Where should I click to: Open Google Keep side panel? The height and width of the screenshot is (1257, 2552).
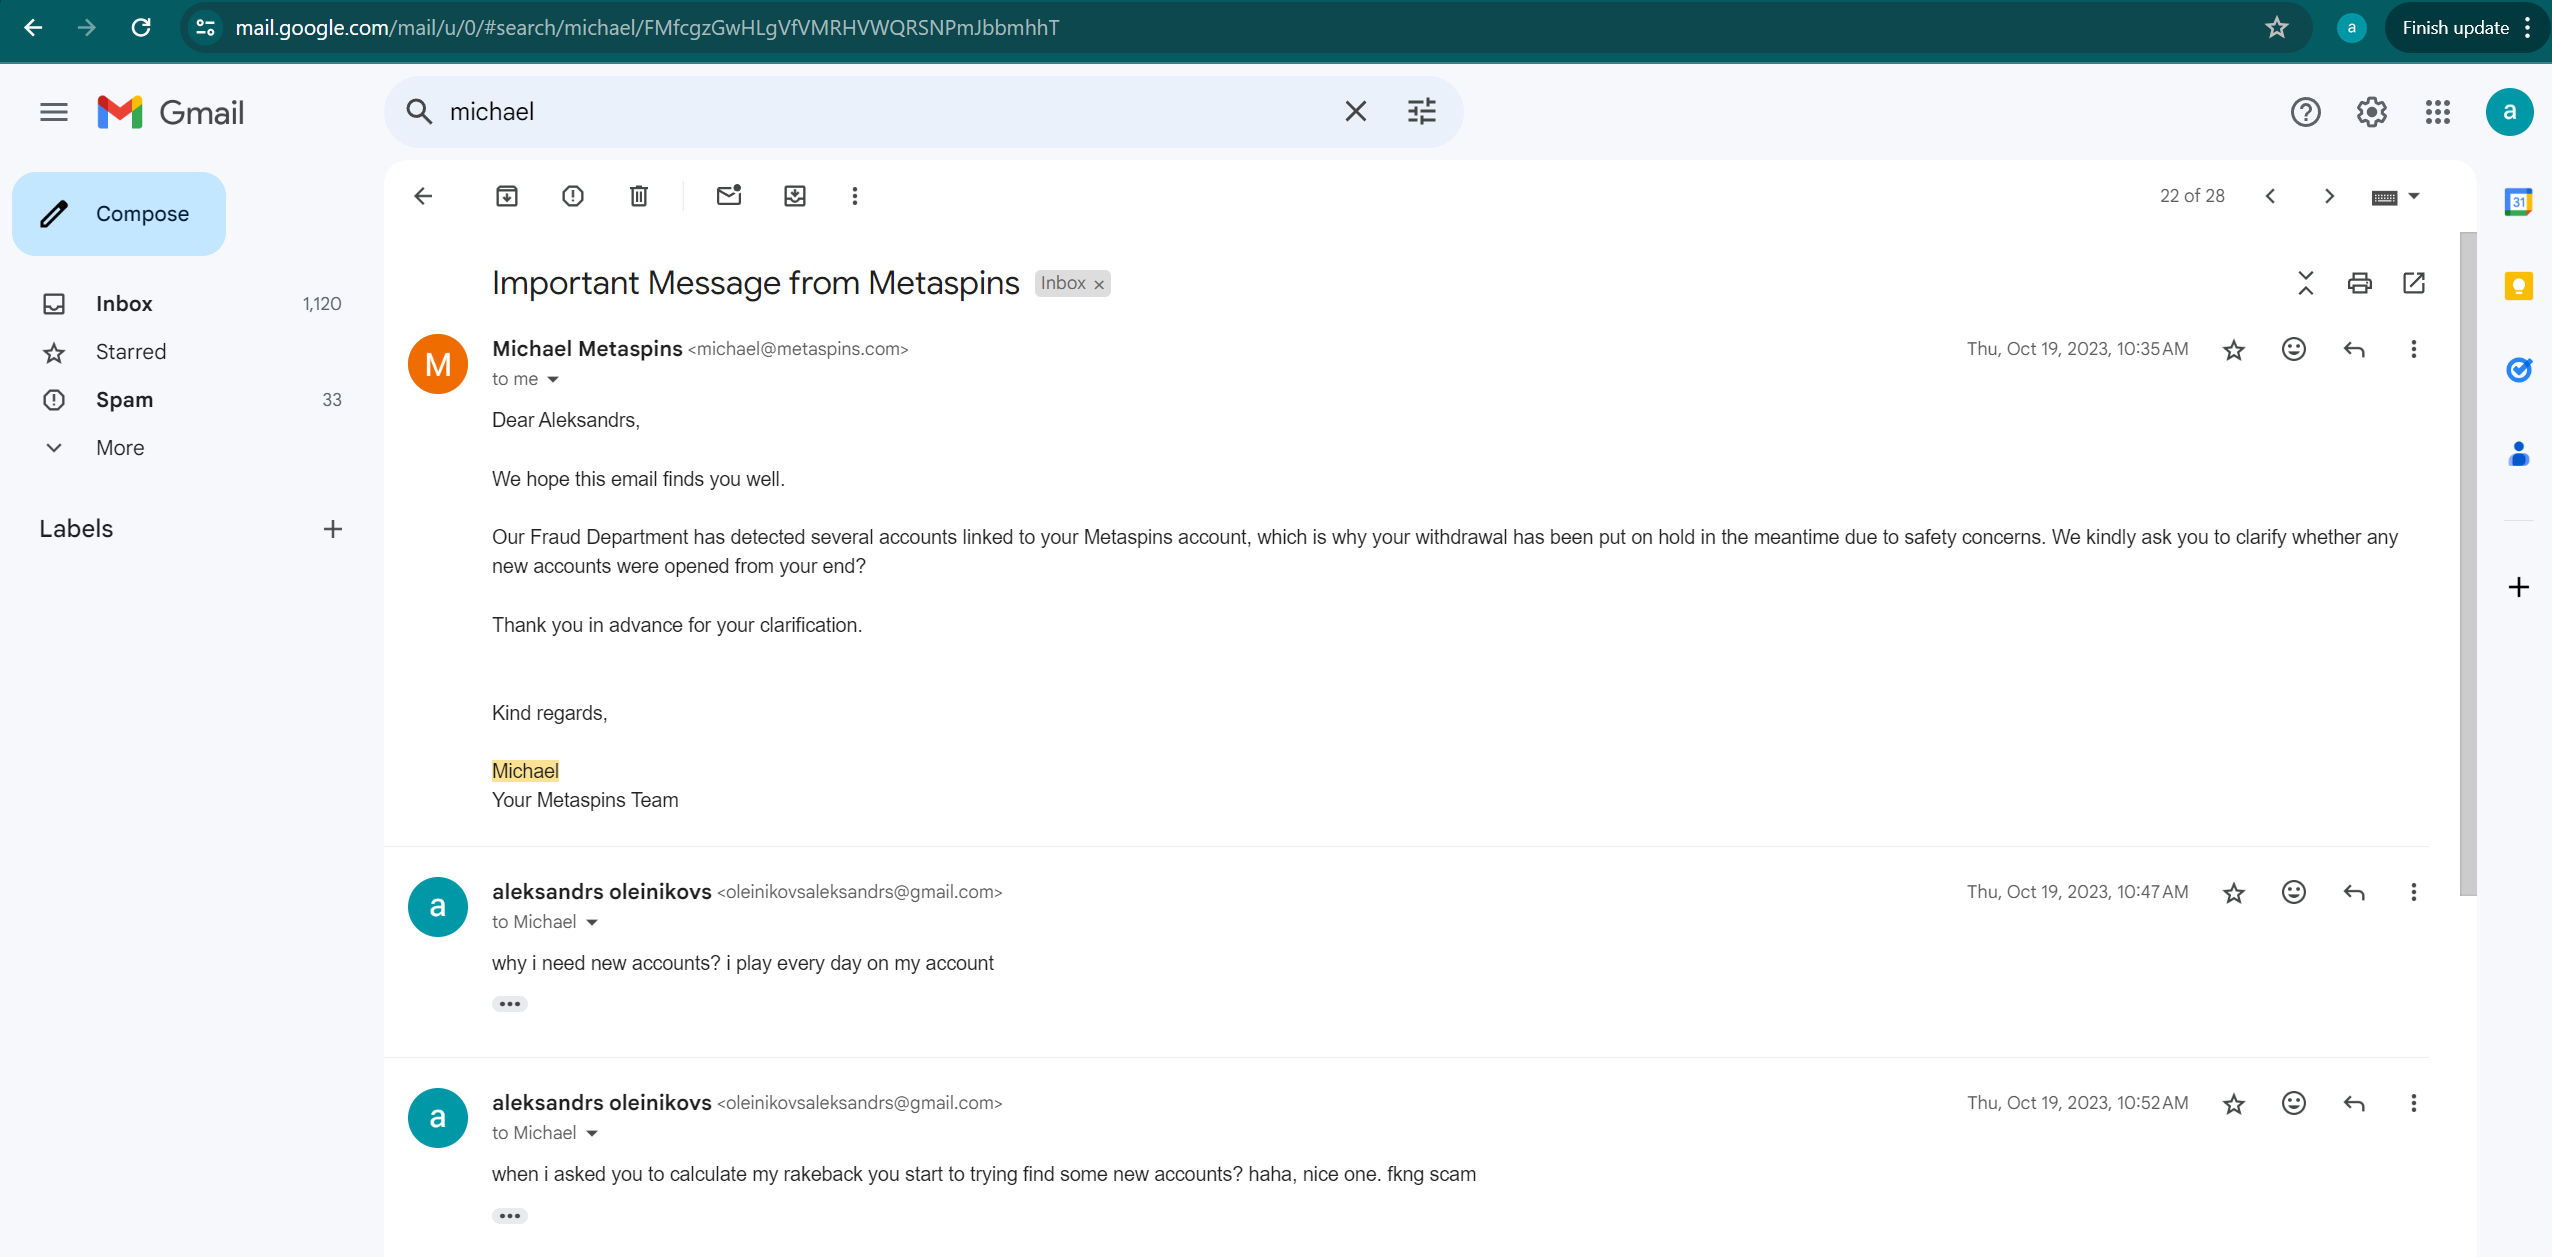(x=2519, y=287)
